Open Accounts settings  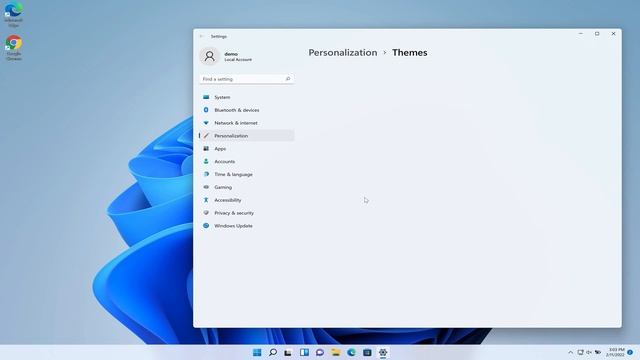tap(247, 162)
